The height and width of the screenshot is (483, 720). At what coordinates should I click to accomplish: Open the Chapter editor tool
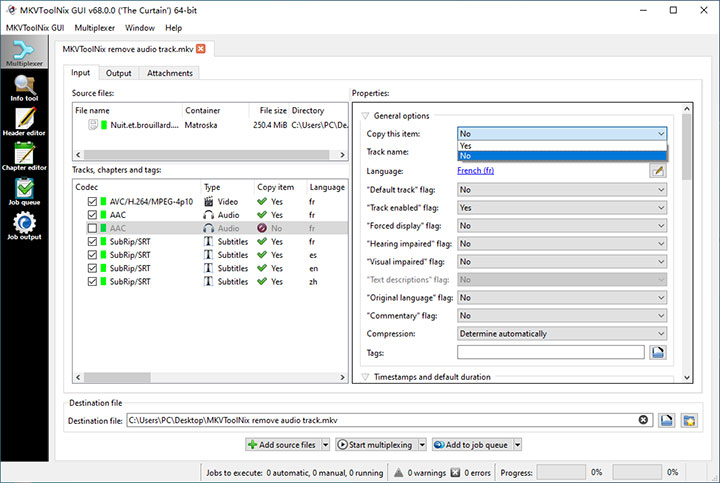coord(24,155)
